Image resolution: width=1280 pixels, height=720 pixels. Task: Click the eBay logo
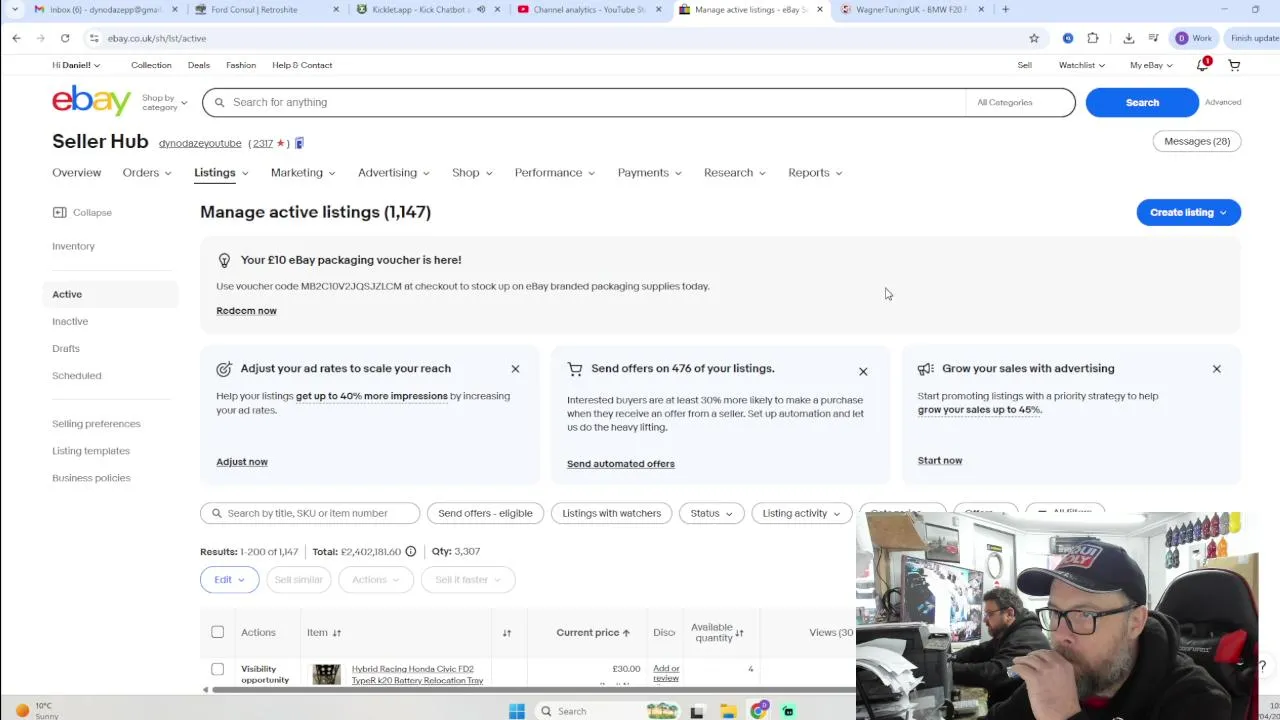[91, 101]
